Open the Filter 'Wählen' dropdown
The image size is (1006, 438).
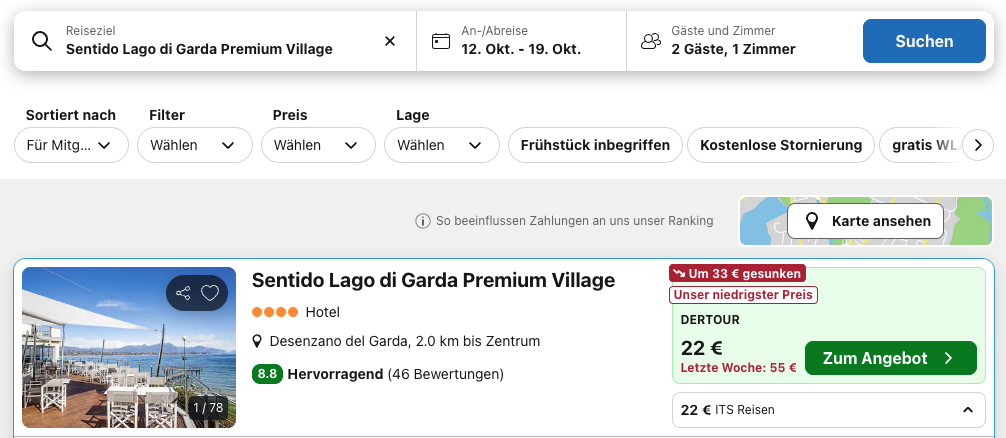195,145
